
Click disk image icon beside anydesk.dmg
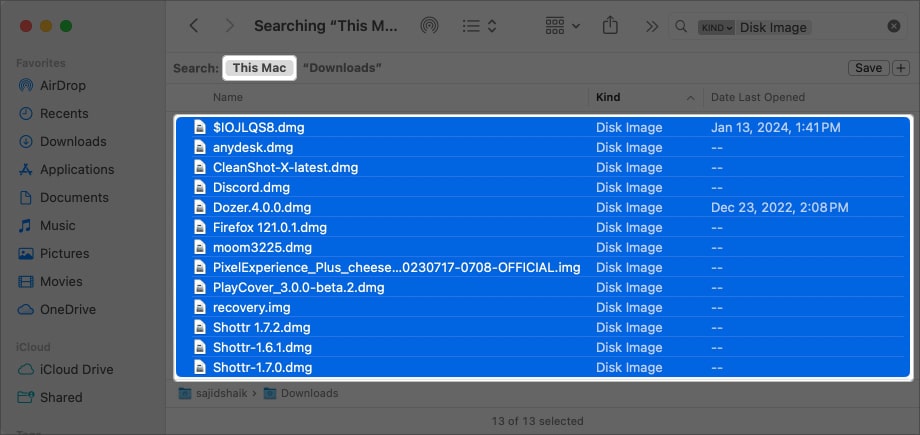[201, 147]
